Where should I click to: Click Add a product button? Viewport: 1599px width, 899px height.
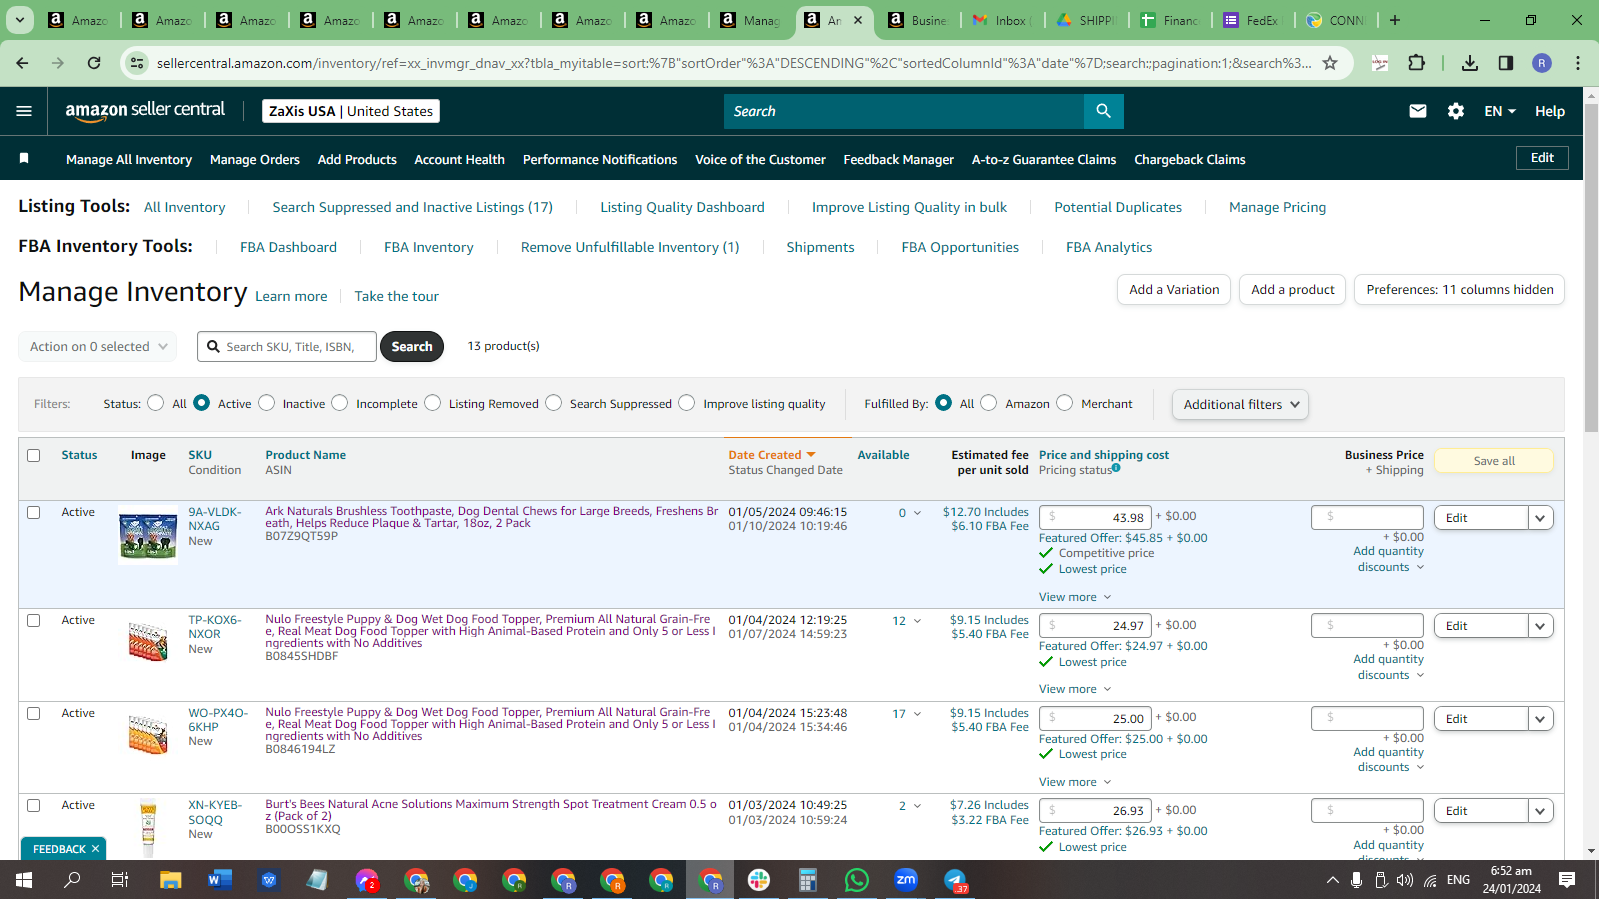(x=1293, y=290)
